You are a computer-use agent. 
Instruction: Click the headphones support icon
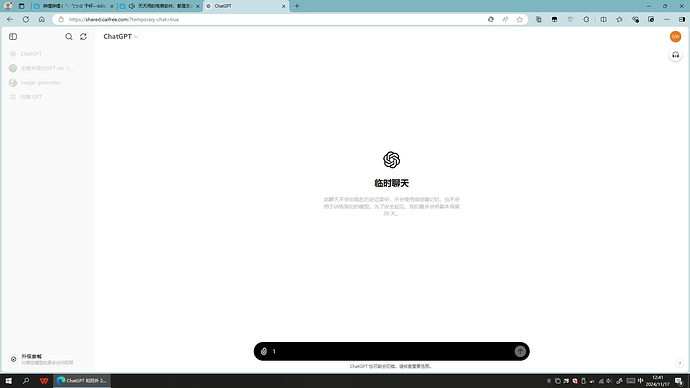click(675, 55)
